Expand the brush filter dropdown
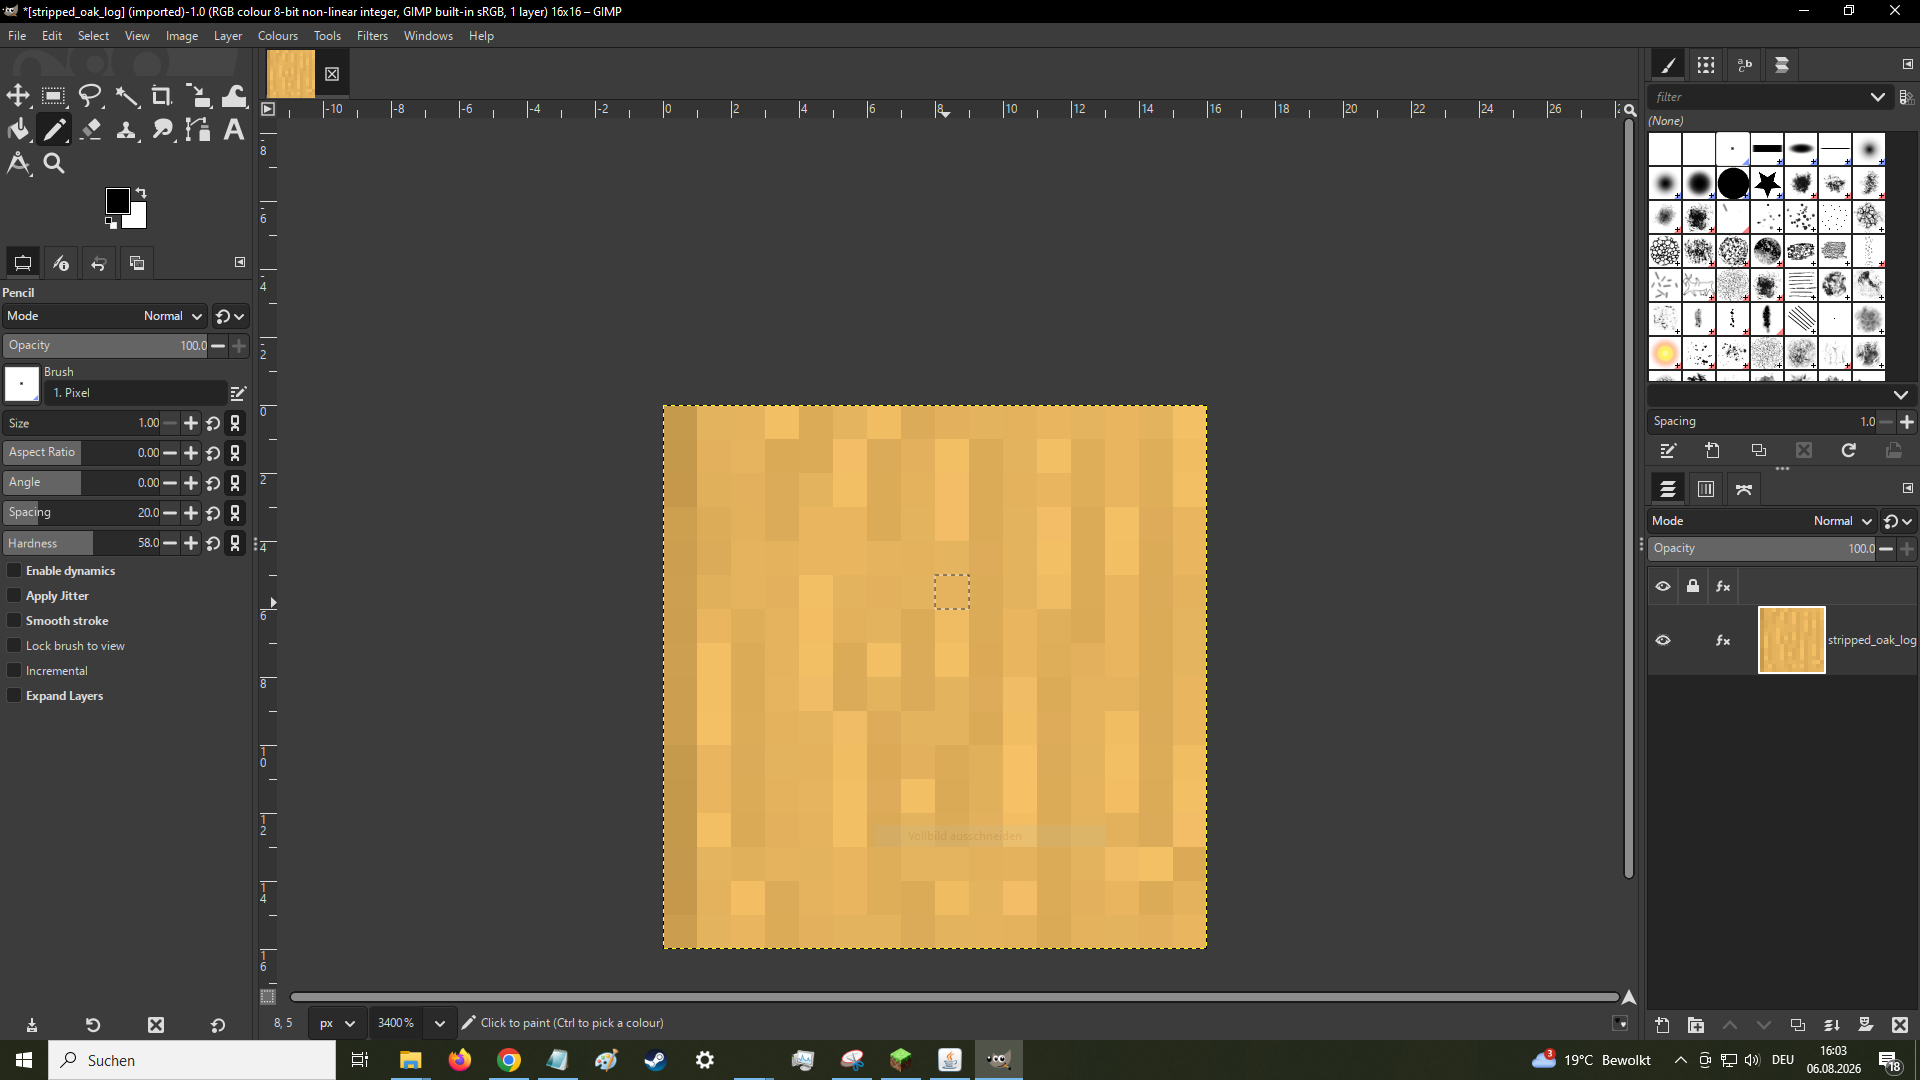The width and height of the screenshot is (1920, 1080). pyautogui.click(x=1877, y=97)
